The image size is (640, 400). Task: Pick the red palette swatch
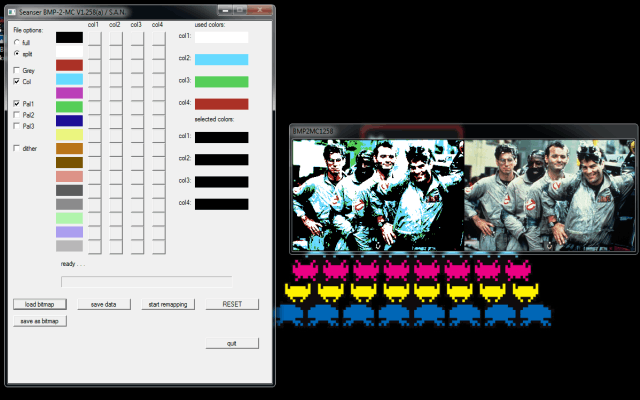coord(69,65)
